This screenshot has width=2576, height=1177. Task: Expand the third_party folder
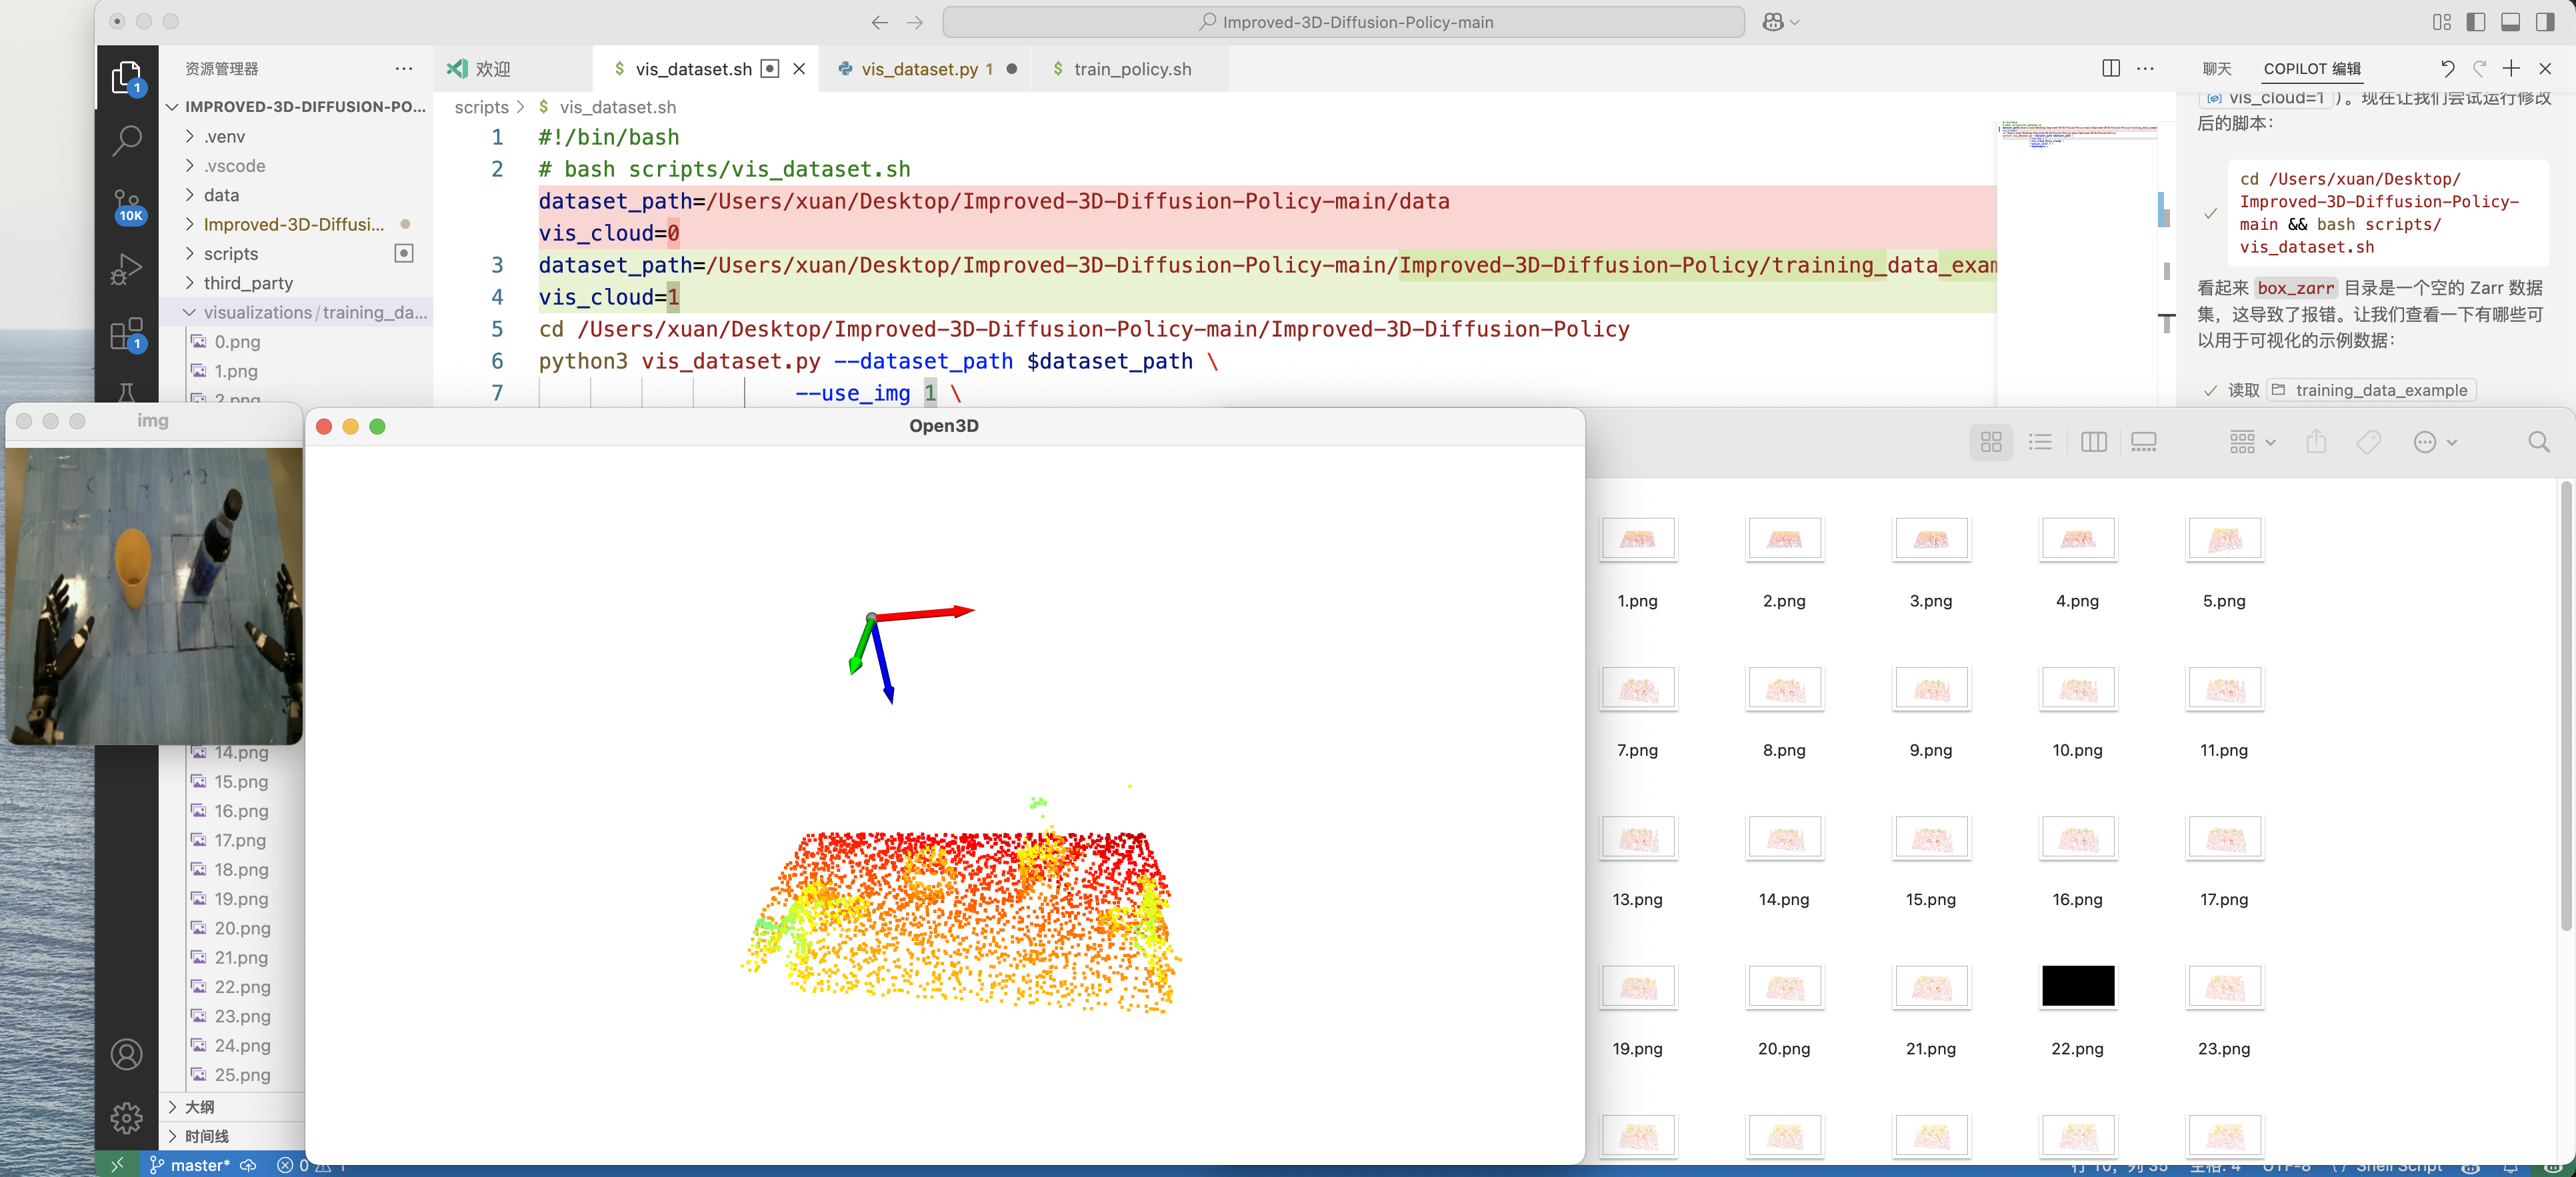click(x=248, y=283)
